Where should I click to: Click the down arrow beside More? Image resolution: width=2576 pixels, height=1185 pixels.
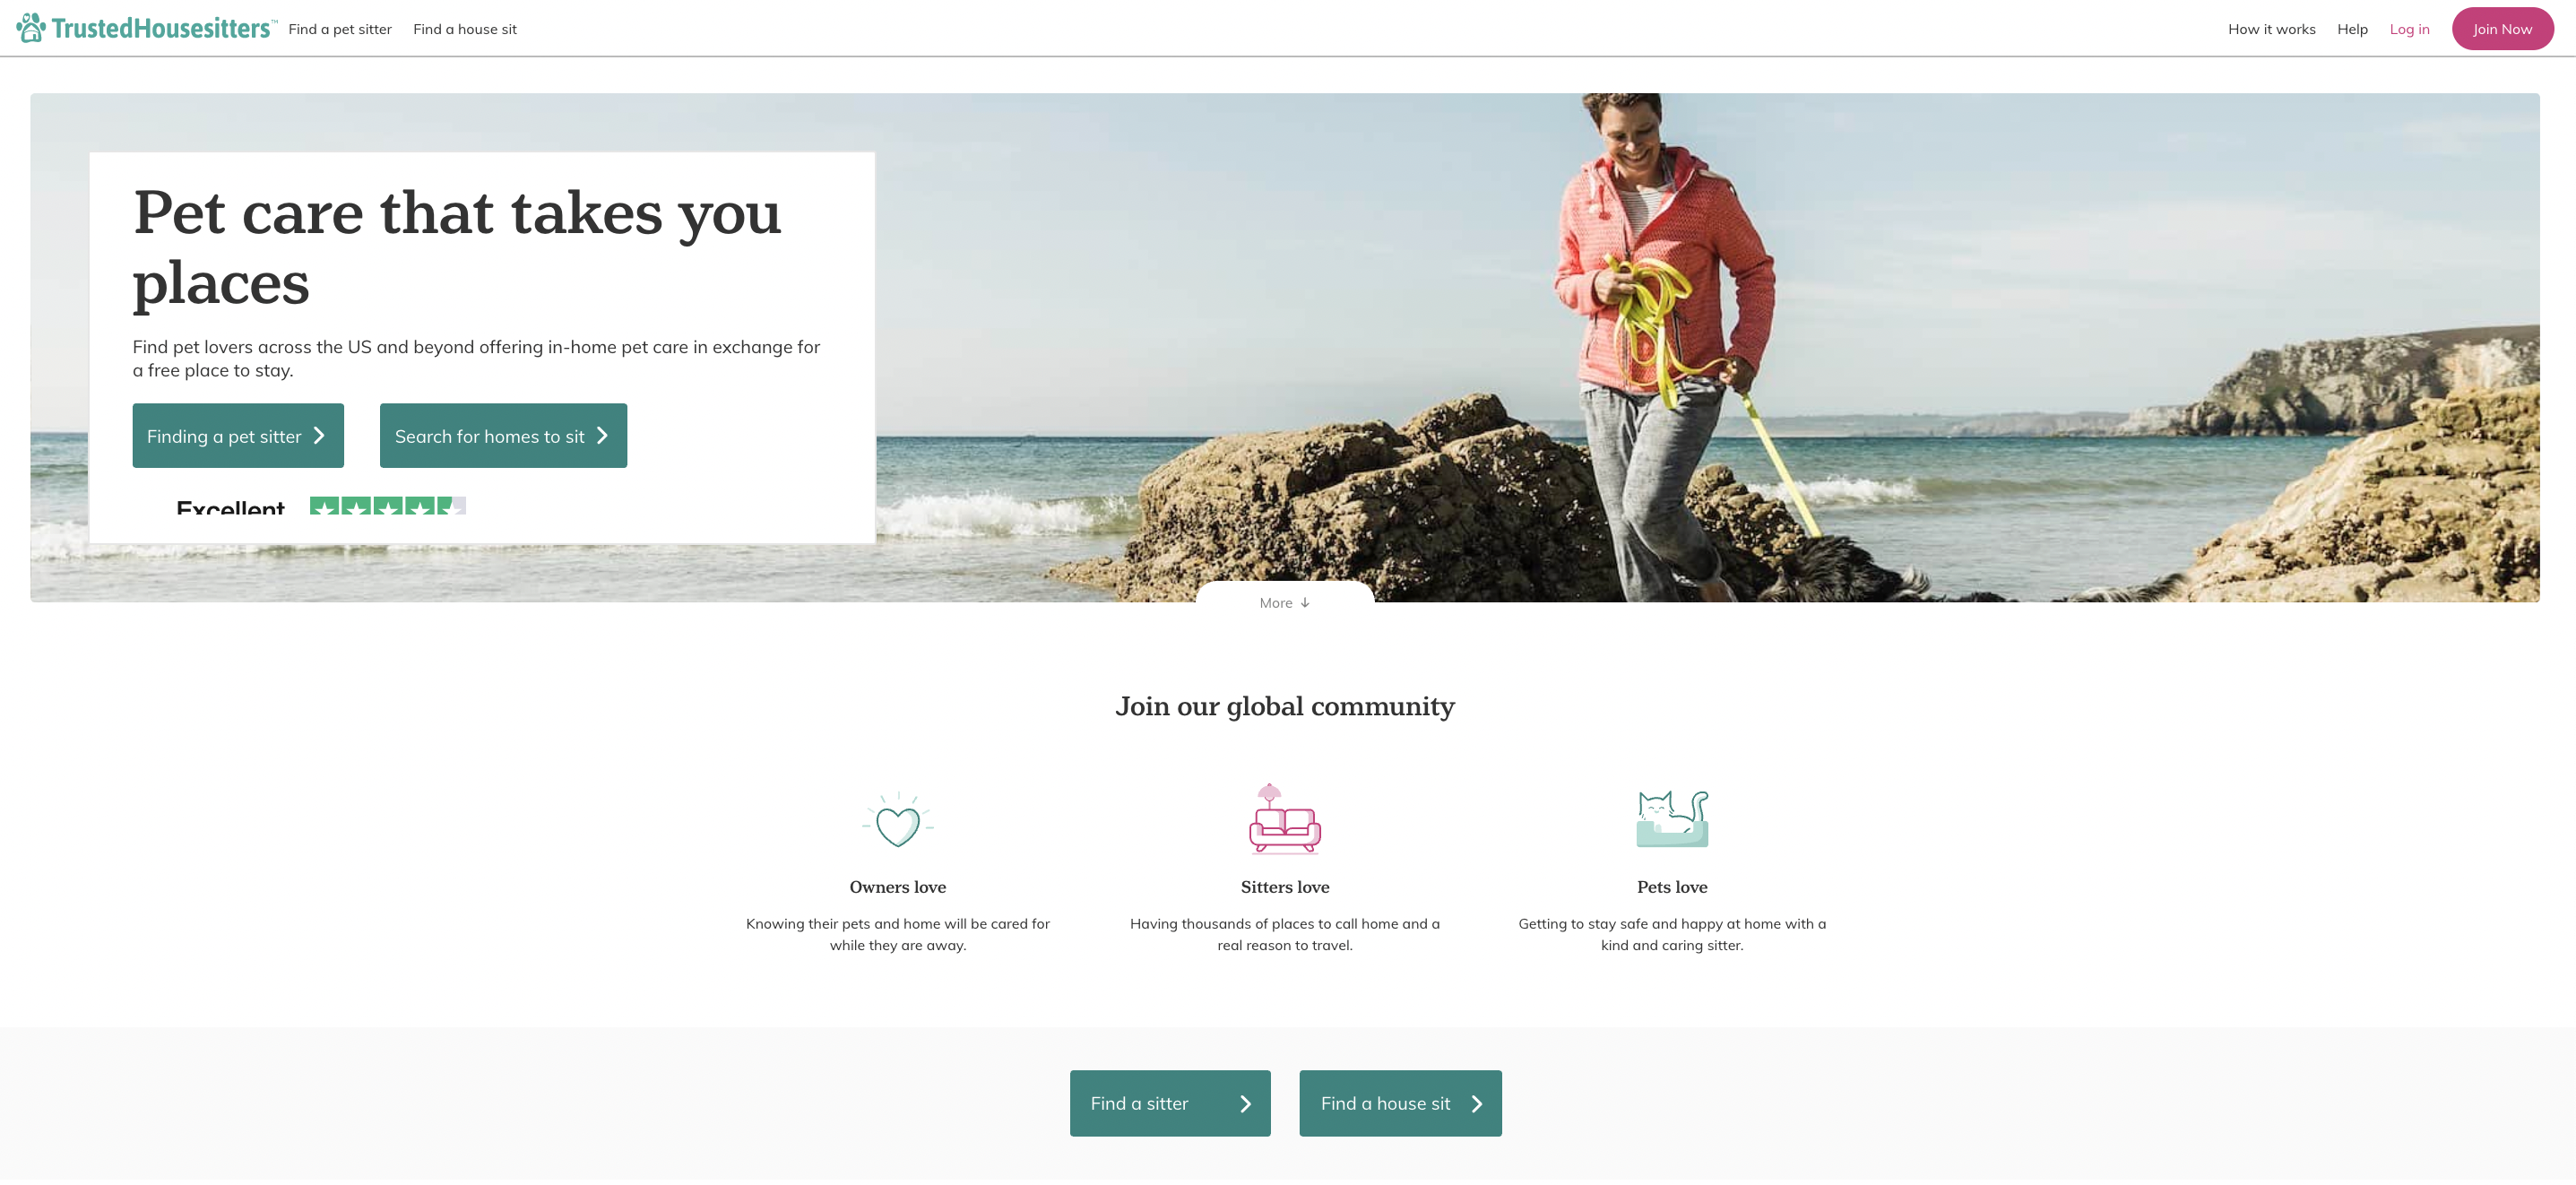[1305, 603]
